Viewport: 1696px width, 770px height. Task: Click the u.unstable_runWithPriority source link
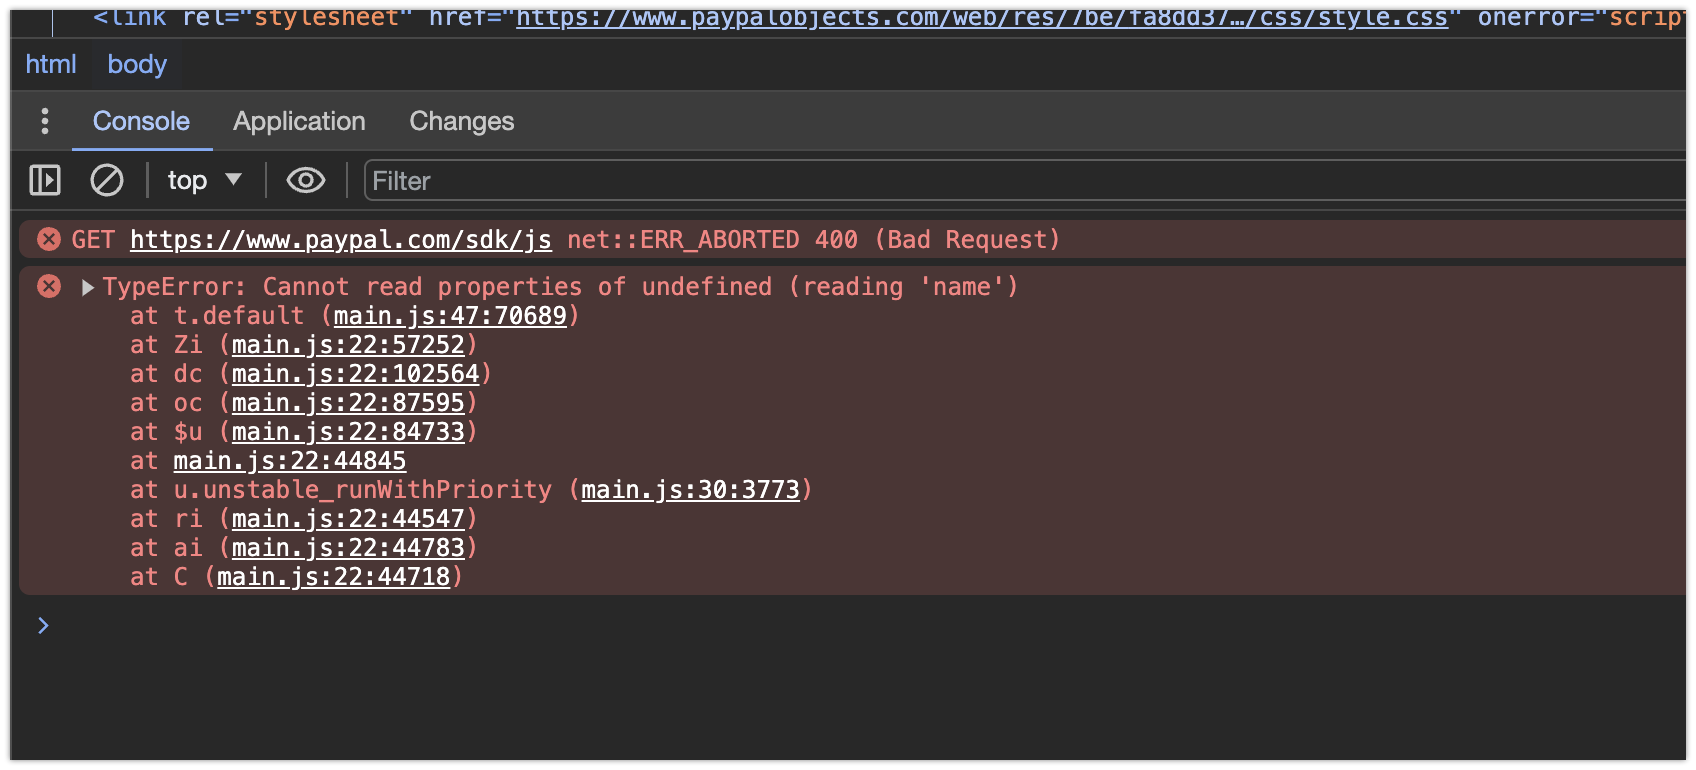(691, 489)
